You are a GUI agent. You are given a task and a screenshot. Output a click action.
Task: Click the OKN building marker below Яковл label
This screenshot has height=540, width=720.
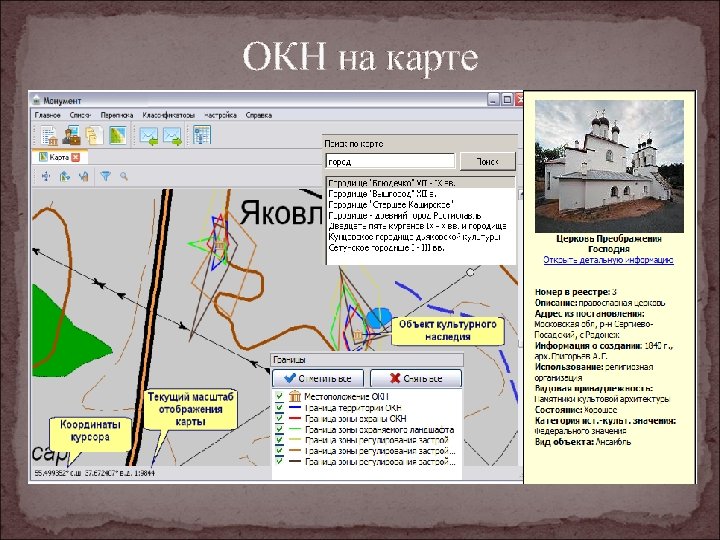coord(220,246)
